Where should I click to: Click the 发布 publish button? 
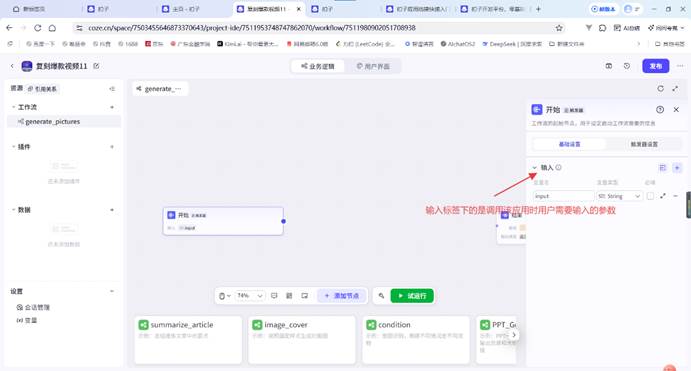[x=656, y=66]
